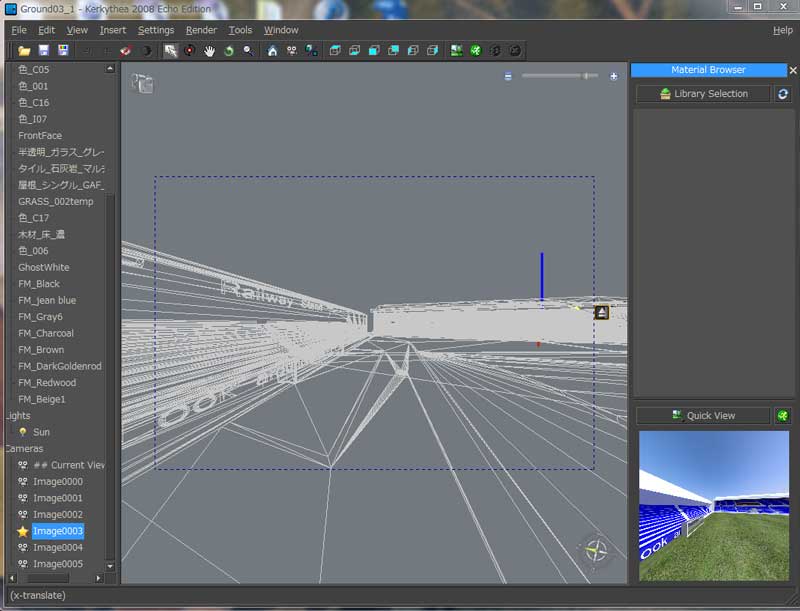Image resolution: width=800 pixels, height=611 pixels.
Task: Select the Sun light in tree
Action: point(41,432)
